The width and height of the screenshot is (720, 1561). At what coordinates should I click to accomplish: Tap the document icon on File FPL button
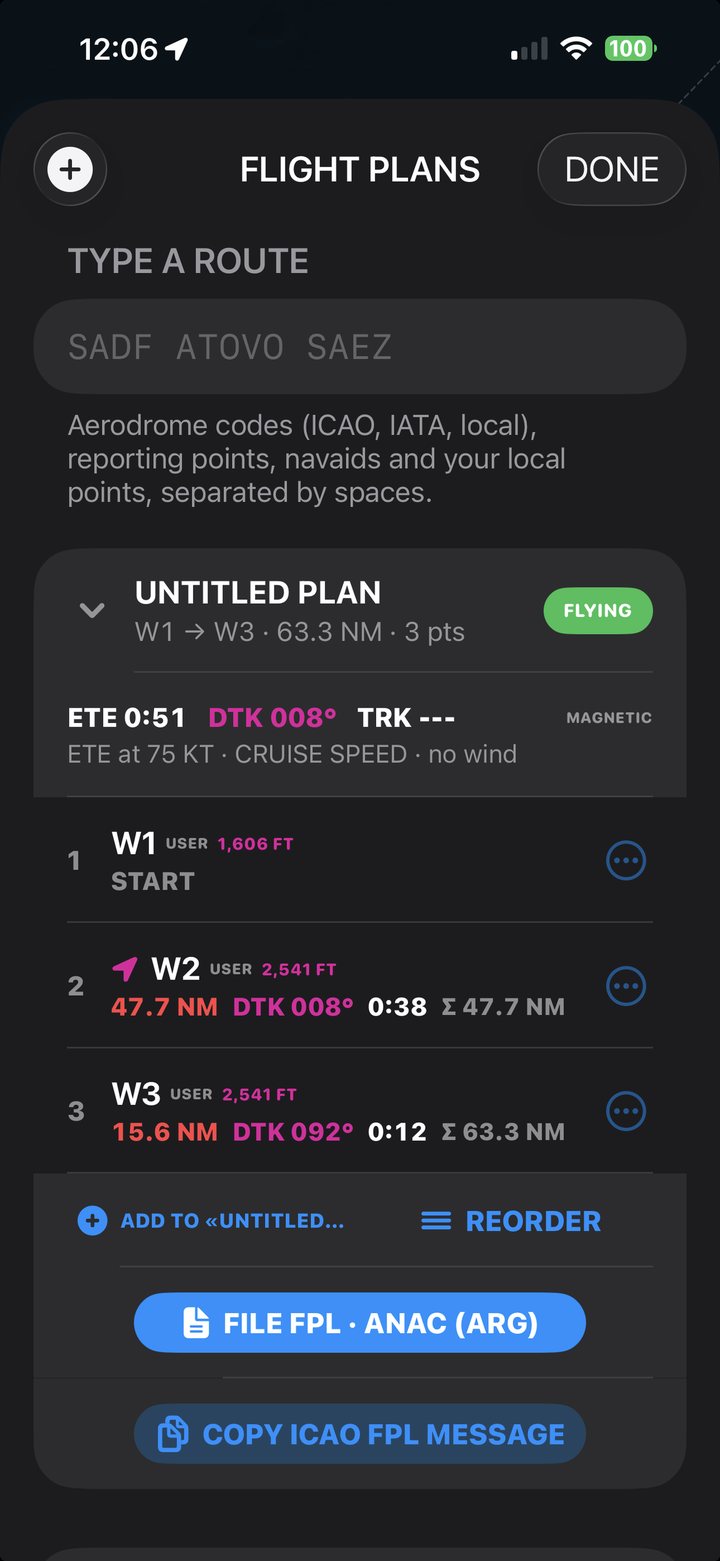pos(196,1323)
